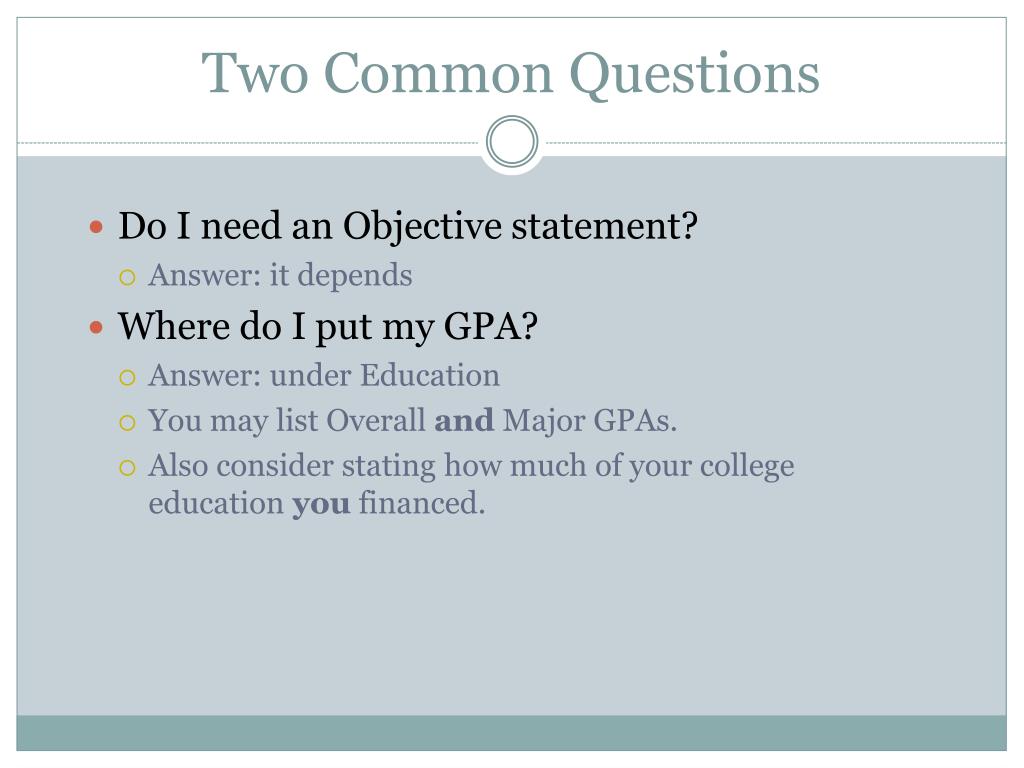The width and height of the screenshot is (1024, 768).
Task: Click the 'Two Common Questions' slide title
Action: (x=510, y=73)
